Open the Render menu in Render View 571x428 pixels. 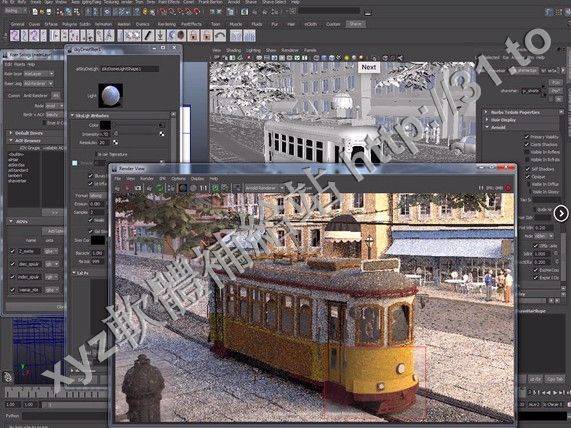point(147,179)
